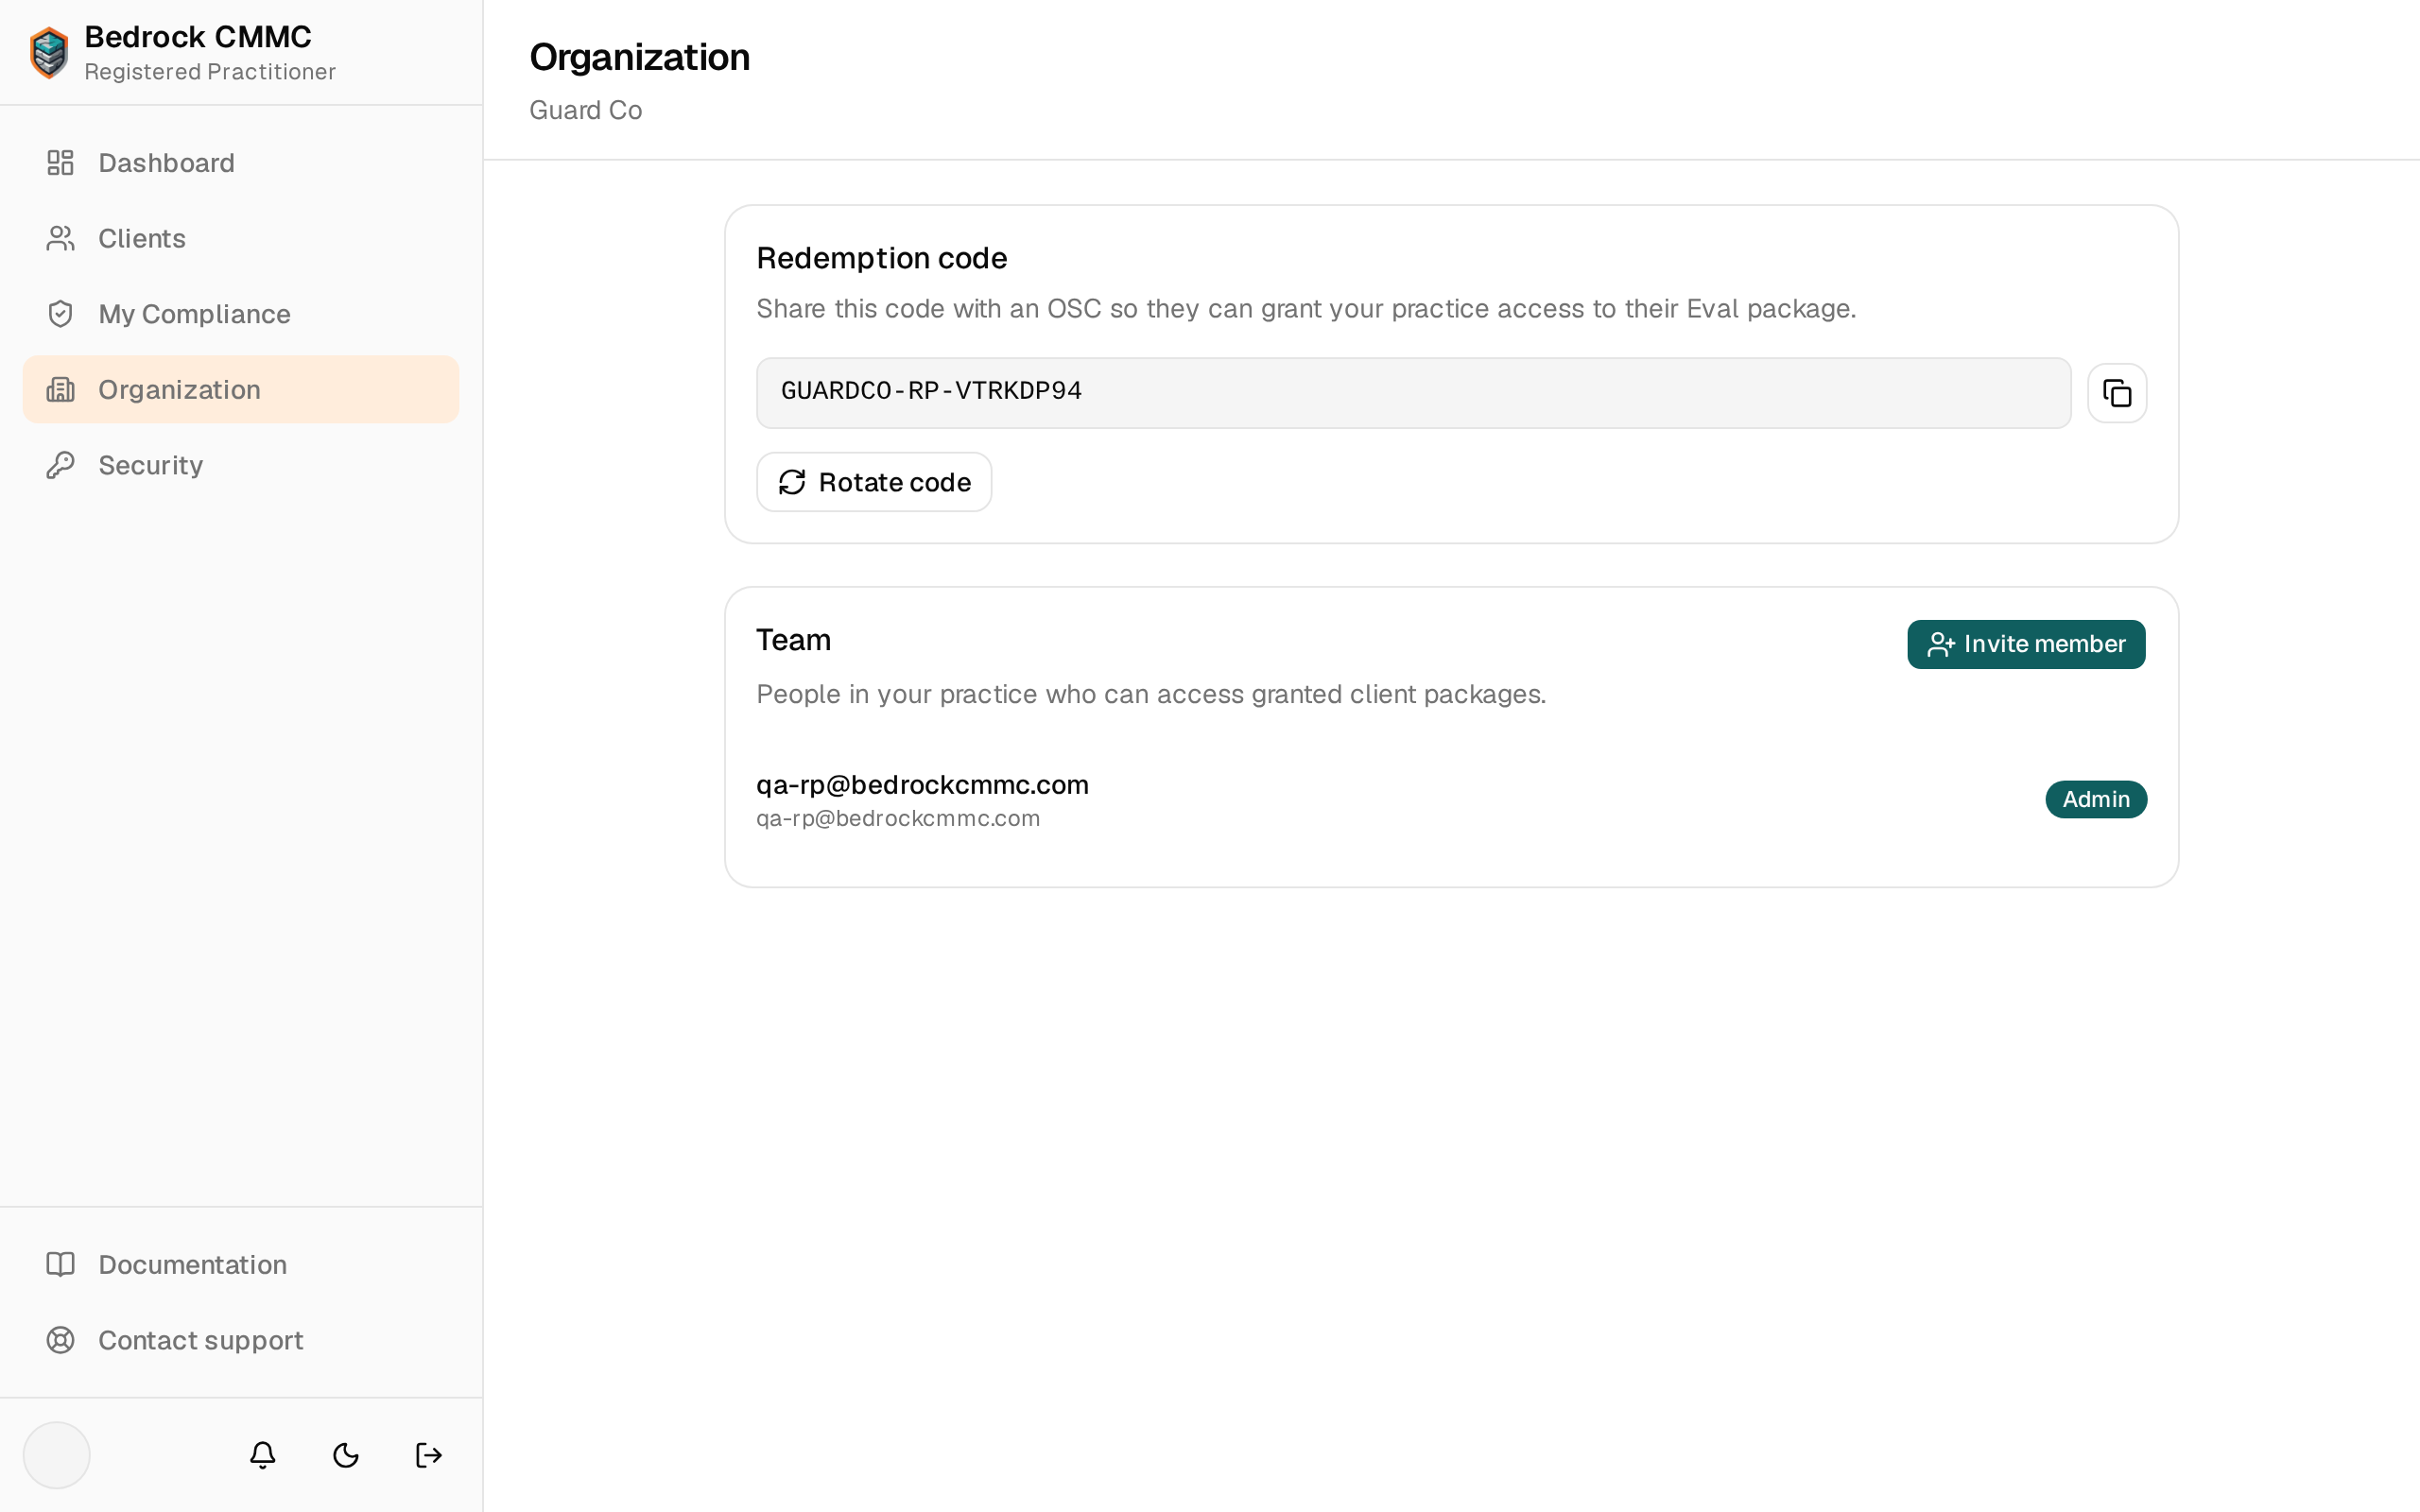Click the Documentation book icon
Viewport: 2420px width, 1512px height.
[61, 1264]
